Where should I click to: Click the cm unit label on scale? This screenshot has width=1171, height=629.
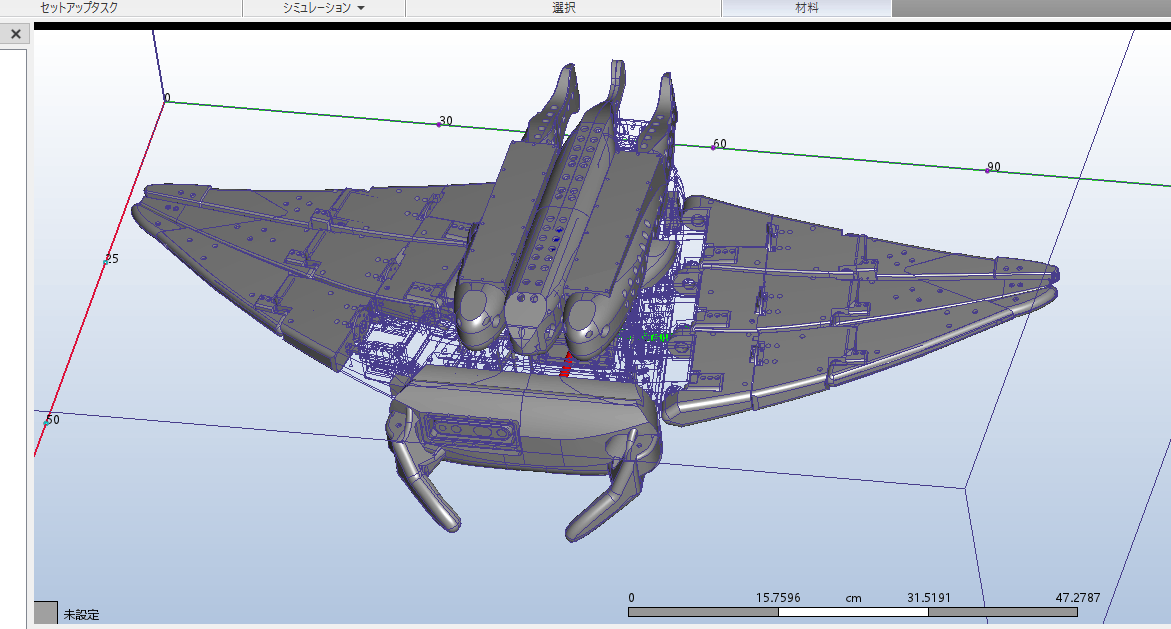point(853,598)
